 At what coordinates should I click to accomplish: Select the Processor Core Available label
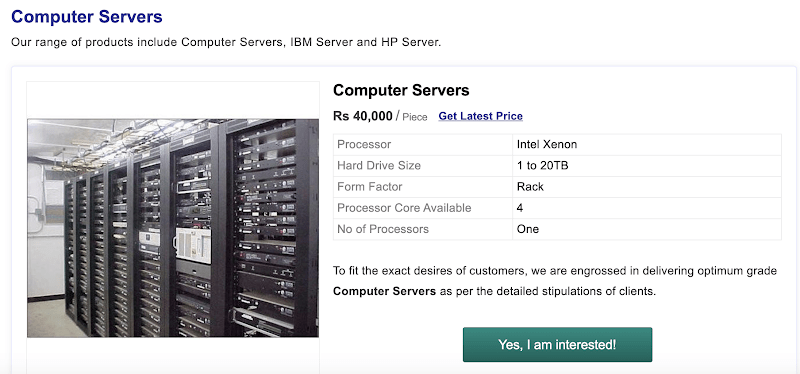pyautogui.click(x=404, y=208)
